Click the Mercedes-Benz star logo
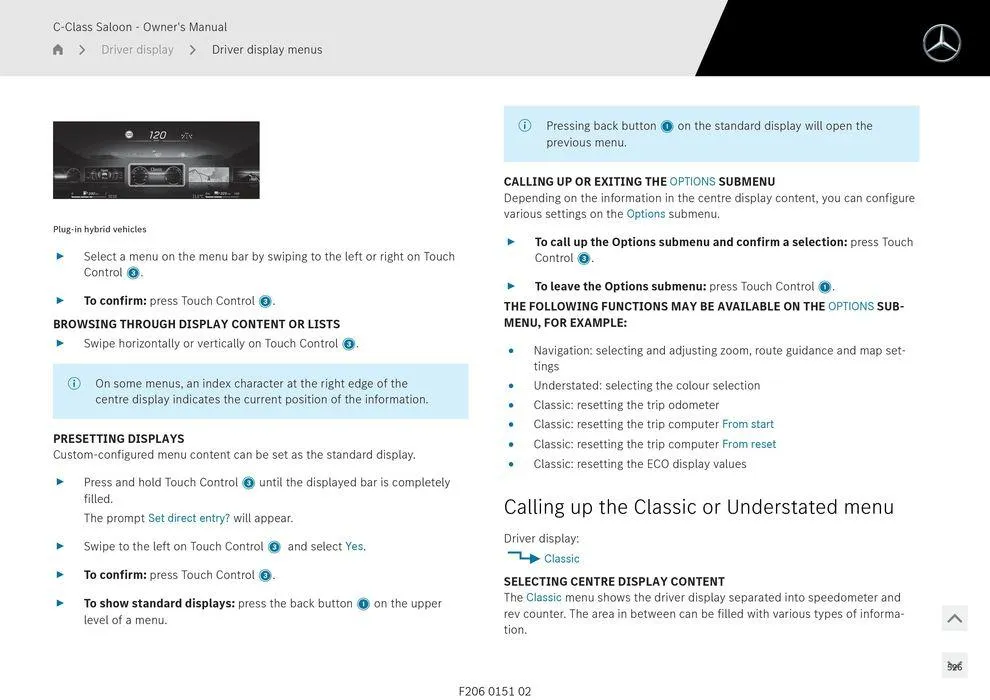The width and height of the screenshot is (990, 700). tap(941, 43)
